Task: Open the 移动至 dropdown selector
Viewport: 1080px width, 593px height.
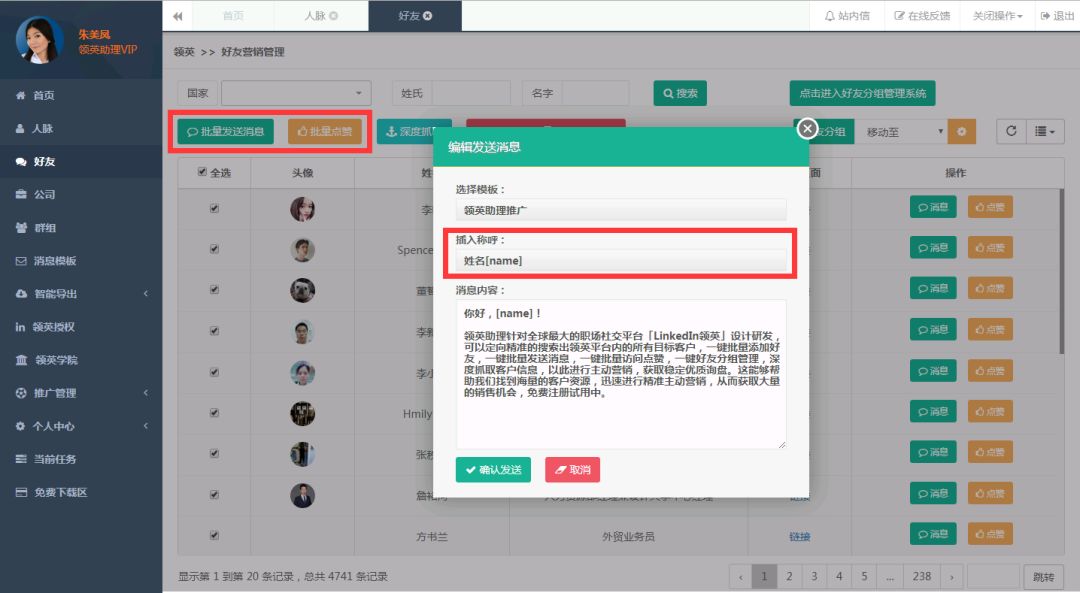Action: click(x=900, y=131)
